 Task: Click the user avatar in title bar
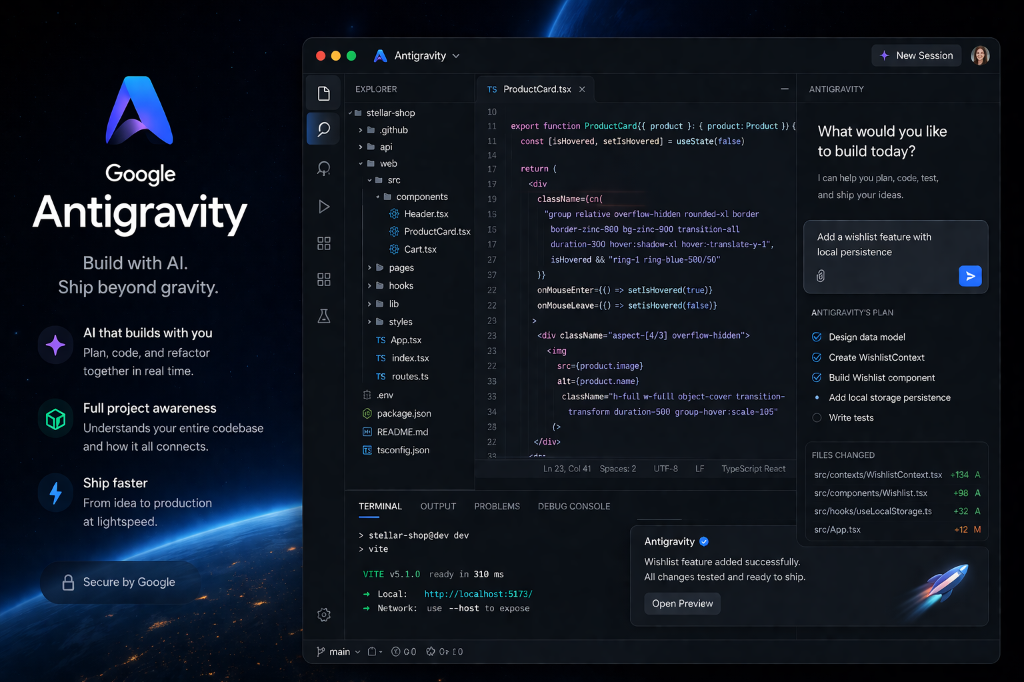[x=980, y=56]
